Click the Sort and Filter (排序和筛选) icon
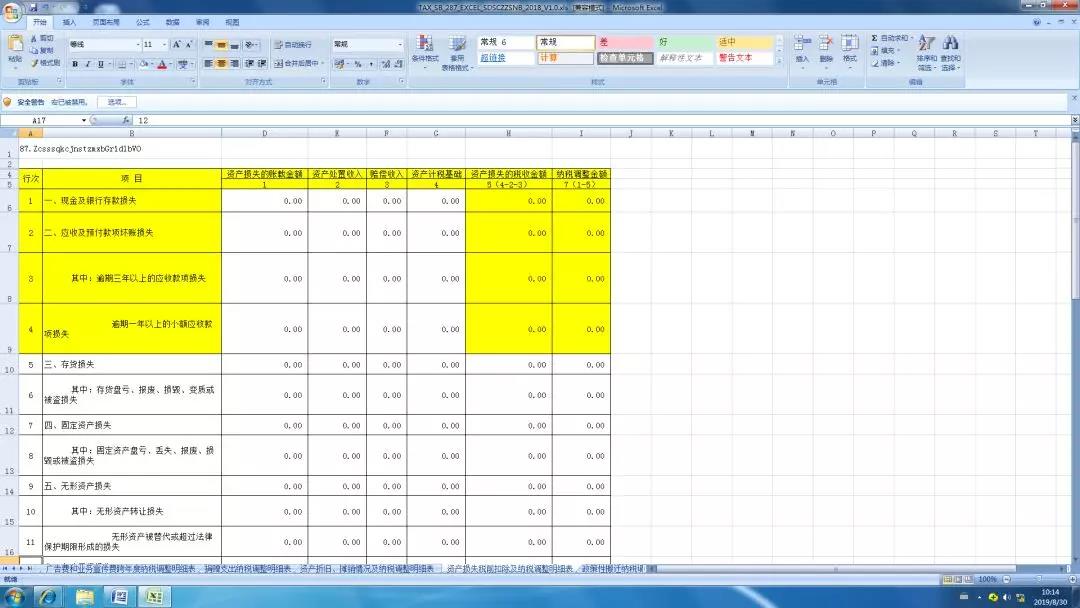Viewport: 1080px width, 608px height. click(926, 52)
